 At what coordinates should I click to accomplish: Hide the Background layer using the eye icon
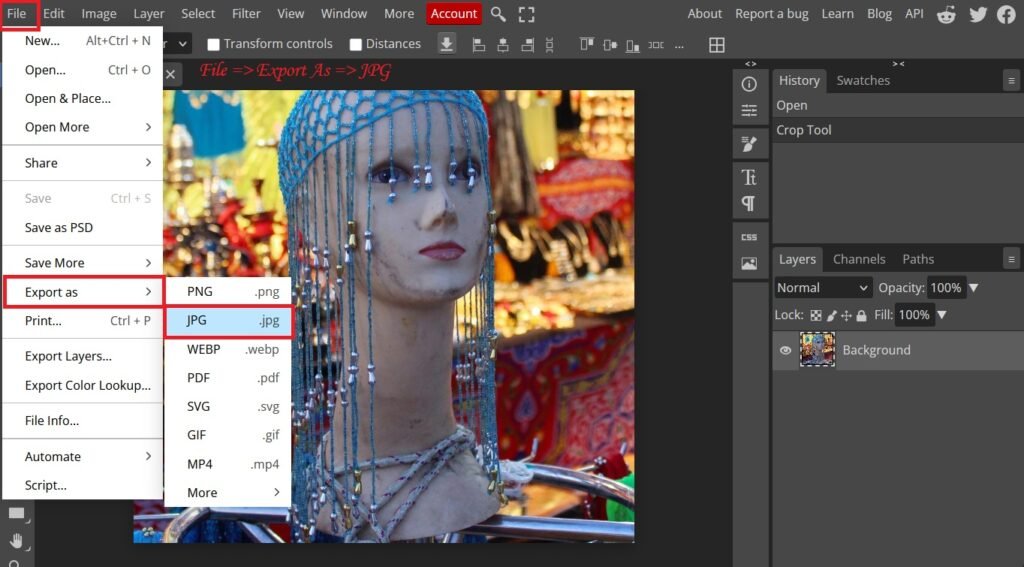[786, 350]
